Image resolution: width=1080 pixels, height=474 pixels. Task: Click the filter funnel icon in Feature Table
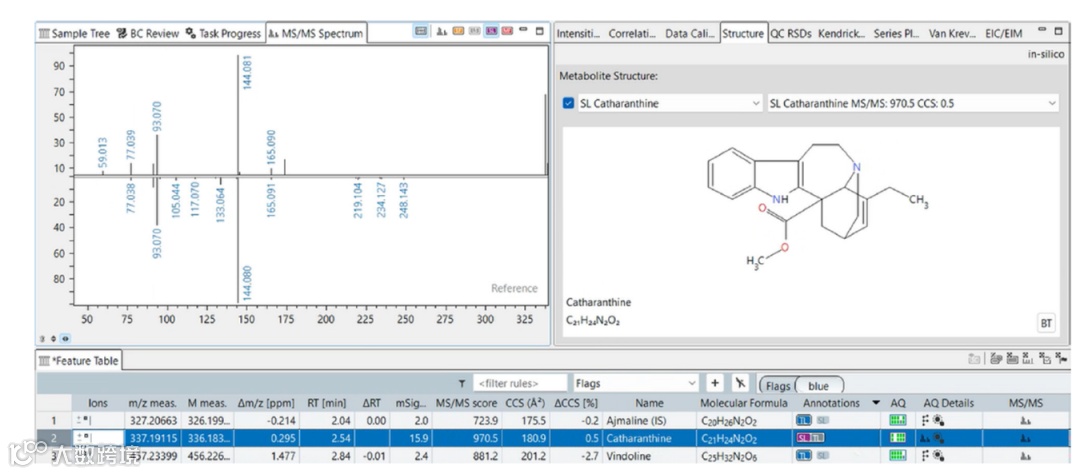point(462,383)
